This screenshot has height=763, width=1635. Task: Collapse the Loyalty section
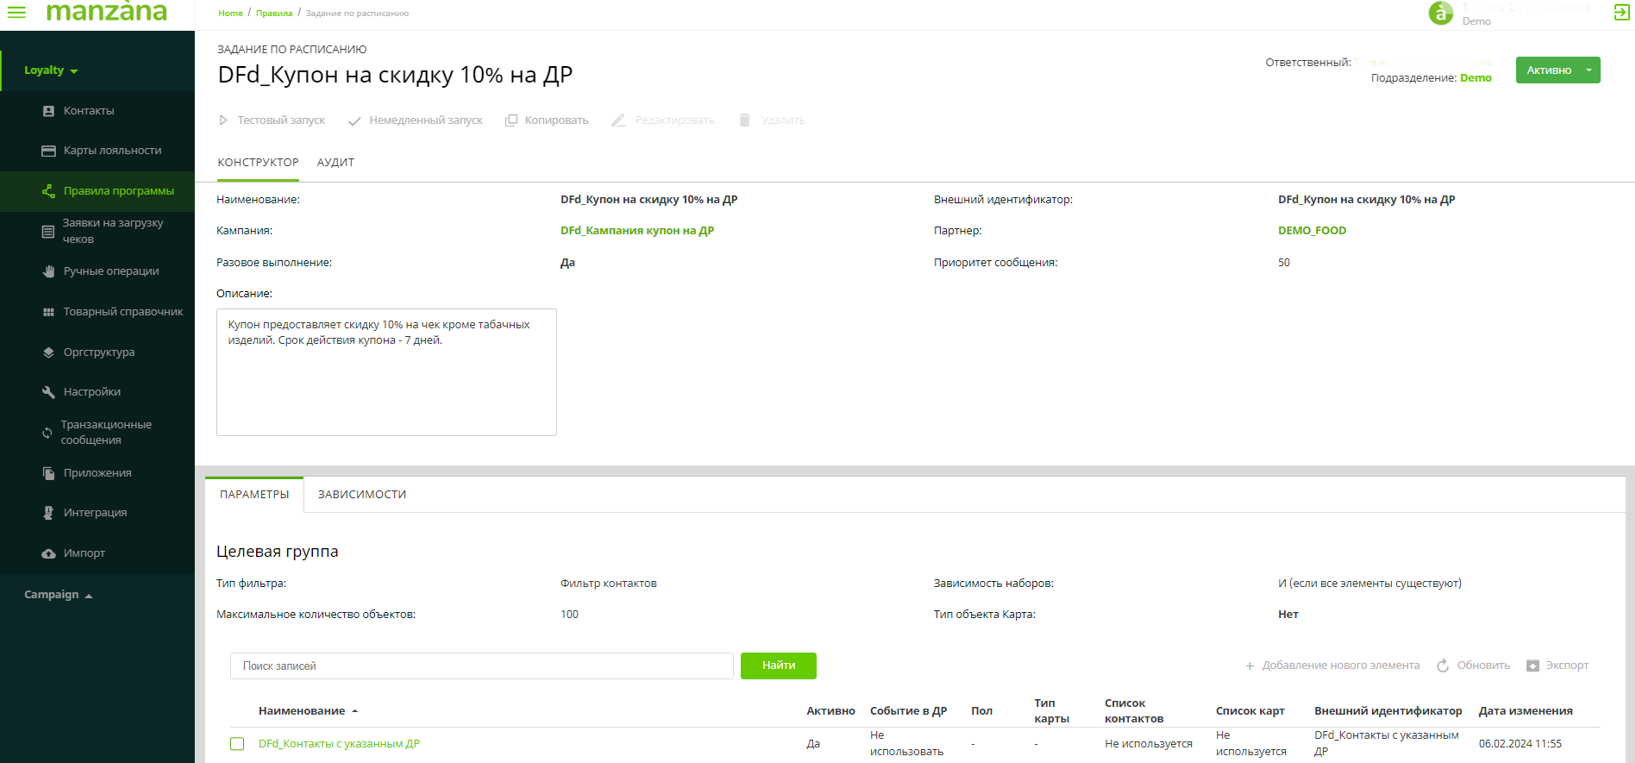pos(51,71)
